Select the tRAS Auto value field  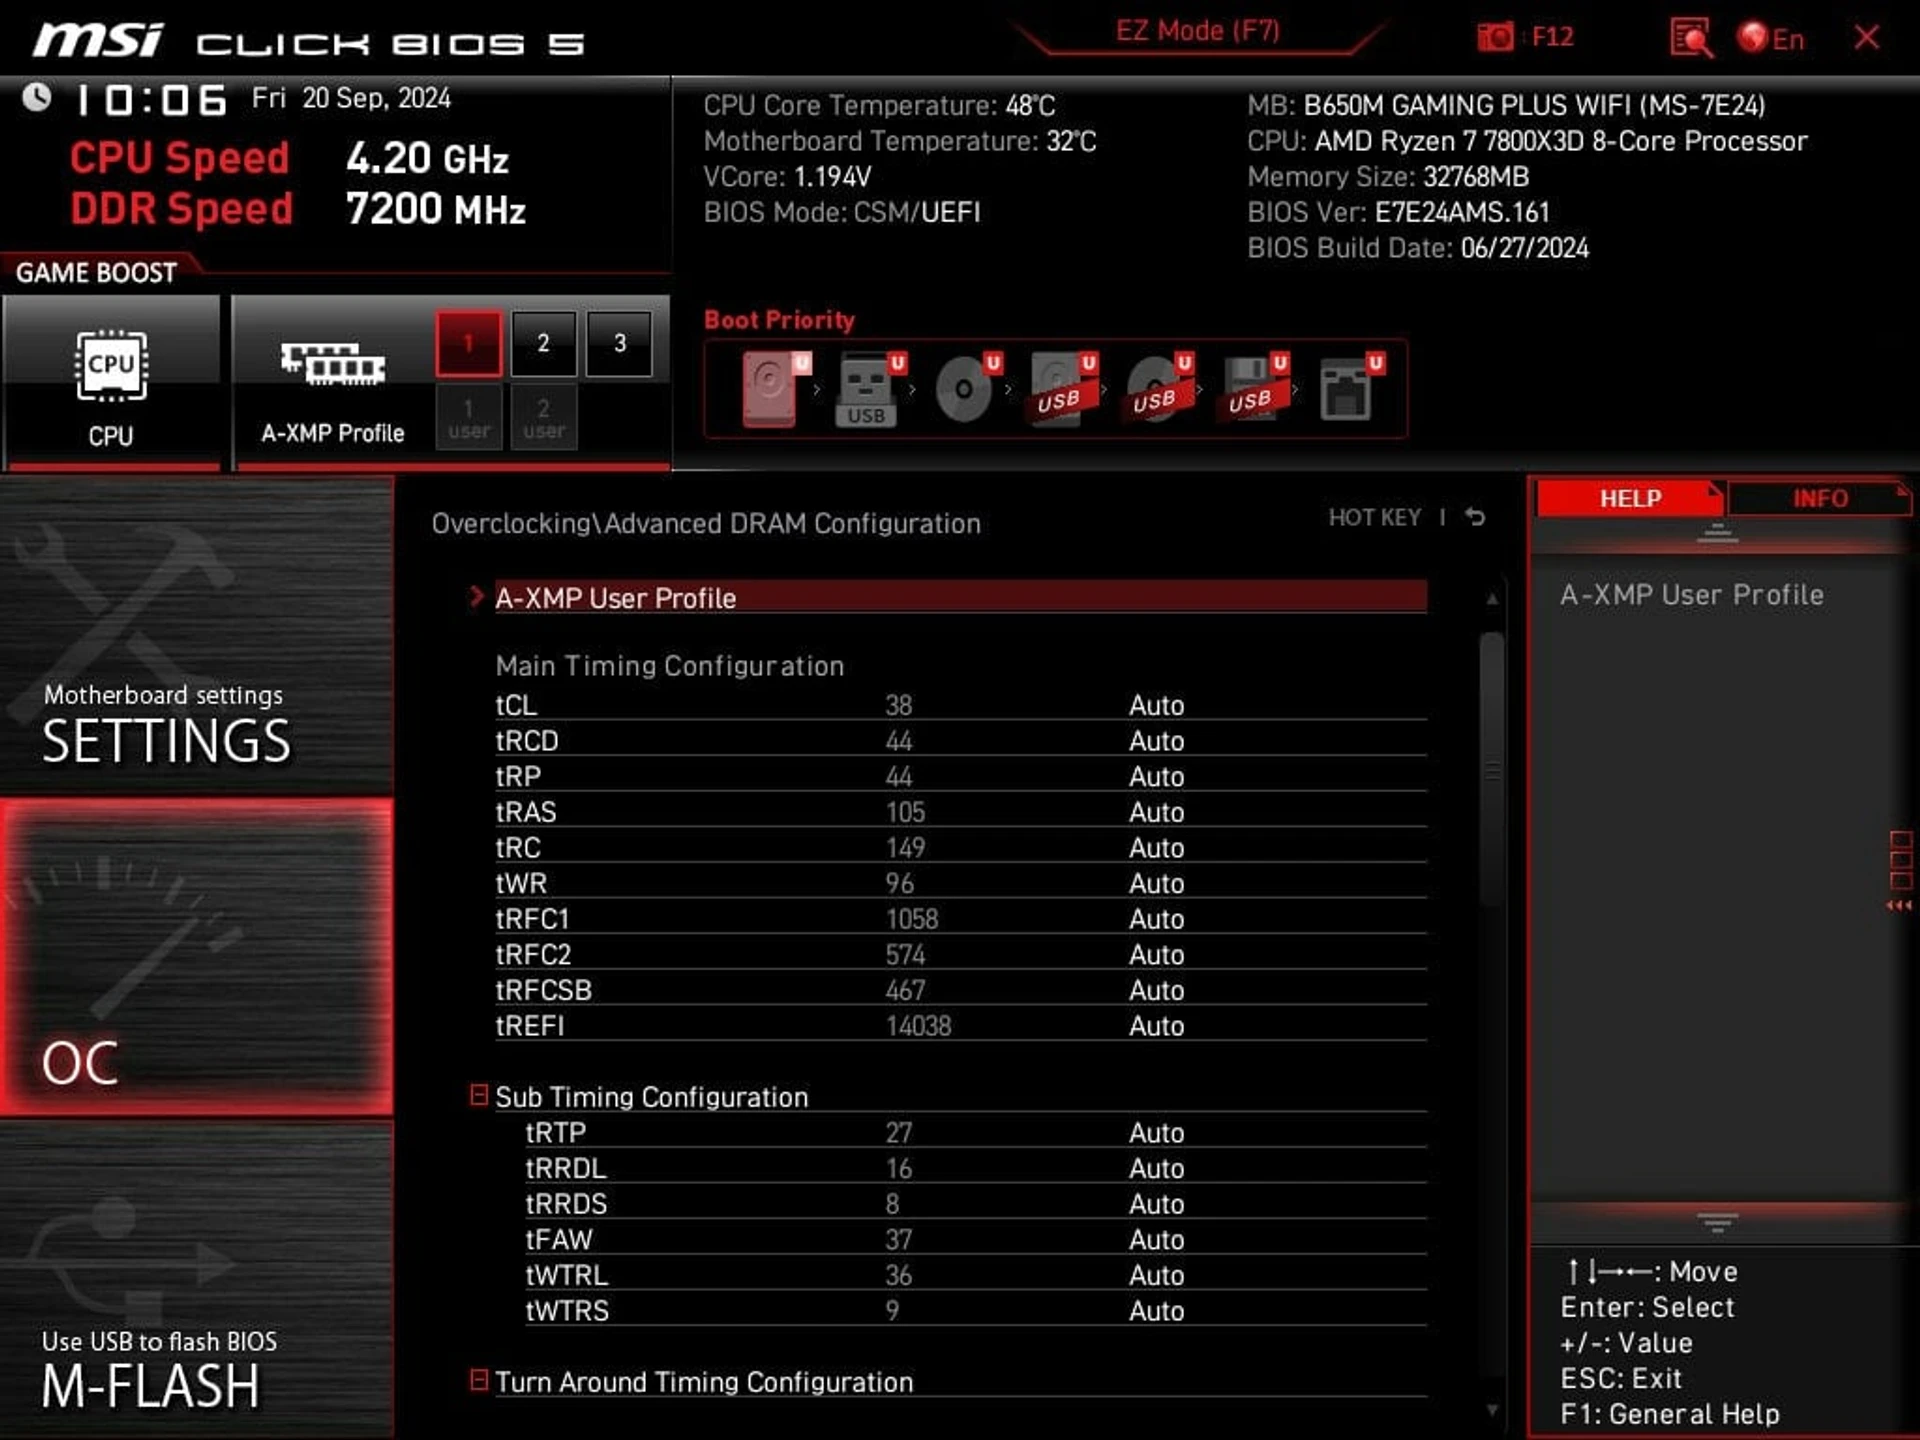click(1156, 812)
